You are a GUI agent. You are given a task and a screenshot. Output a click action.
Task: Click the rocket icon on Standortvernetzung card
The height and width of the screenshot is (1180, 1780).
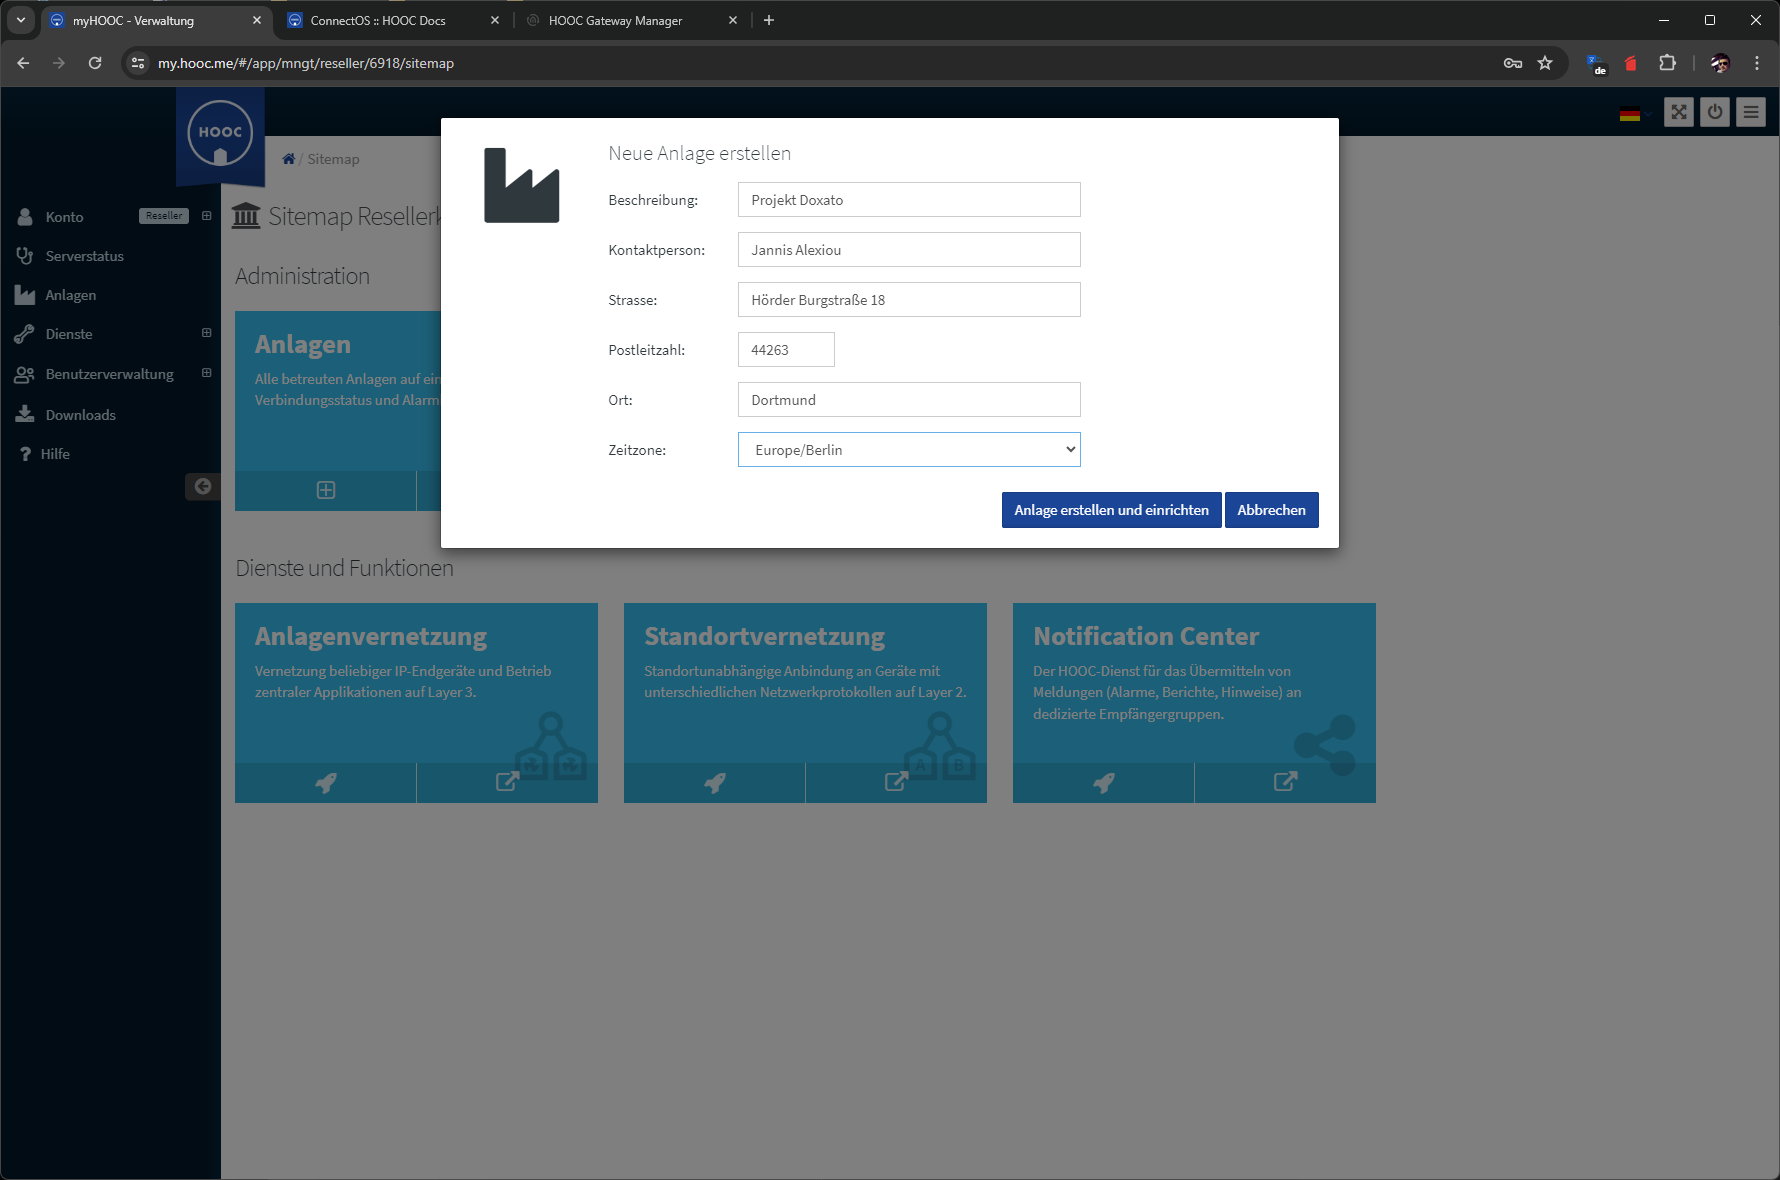point(714,783)
